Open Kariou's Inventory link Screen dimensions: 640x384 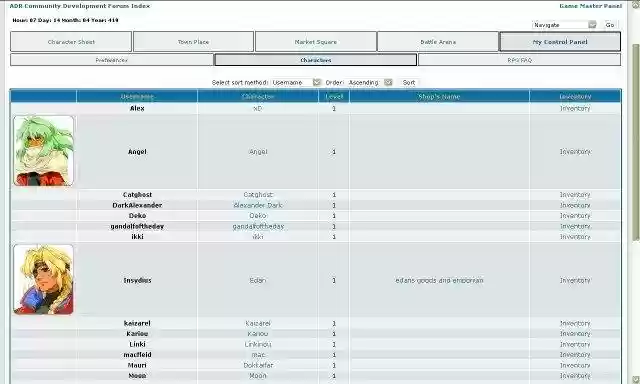click(x=575, y=334)
